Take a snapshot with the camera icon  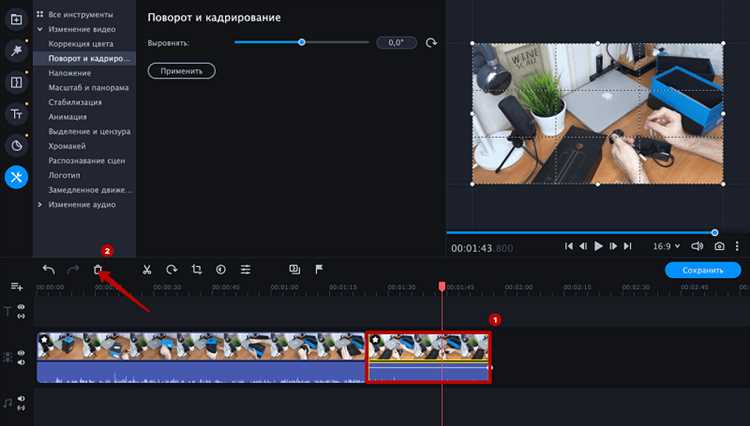719,246
